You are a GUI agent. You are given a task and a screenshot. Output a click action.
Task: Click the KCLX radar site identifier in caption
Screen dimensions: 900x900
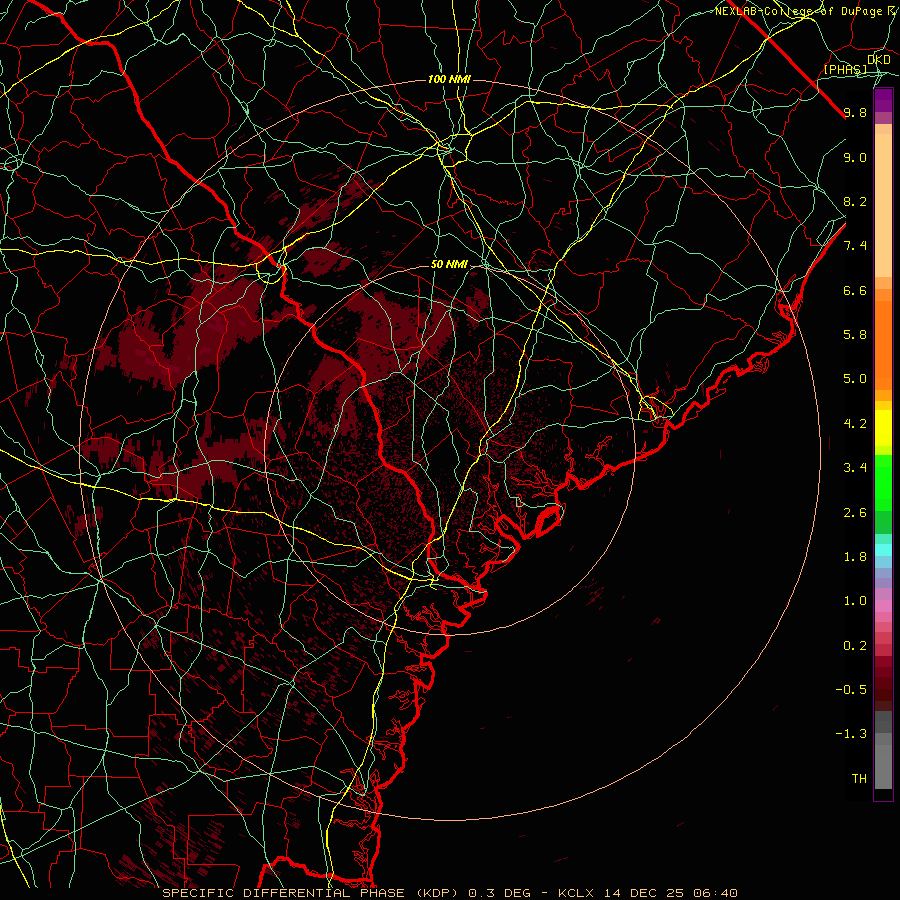point(576,893)
